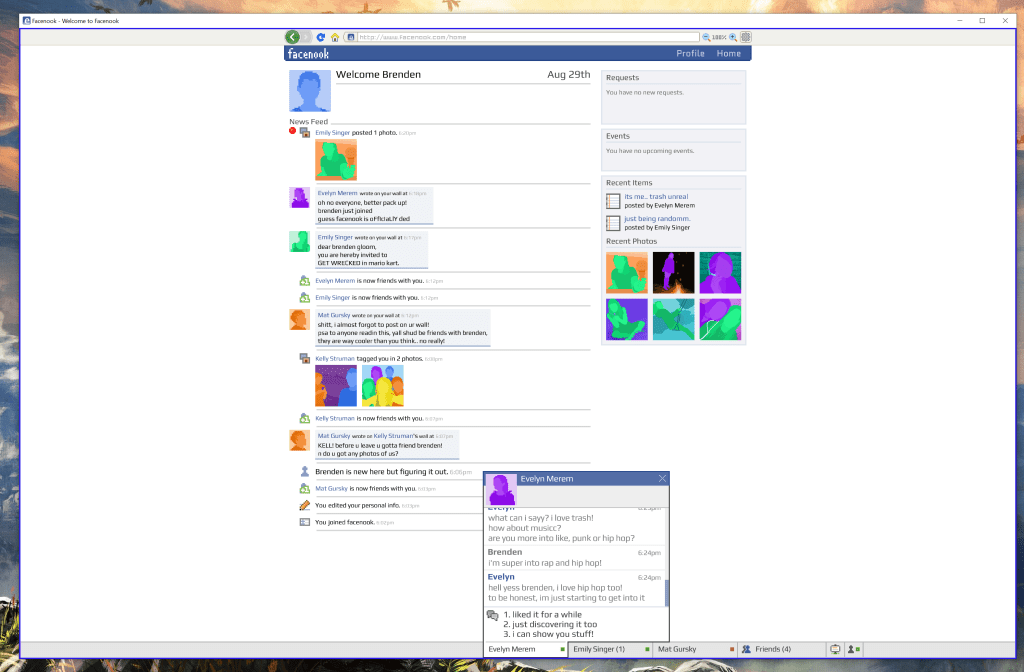Open "its me.. trash unreal" recent item
This screenshot has width=1024, height=672.
[656, 196]
